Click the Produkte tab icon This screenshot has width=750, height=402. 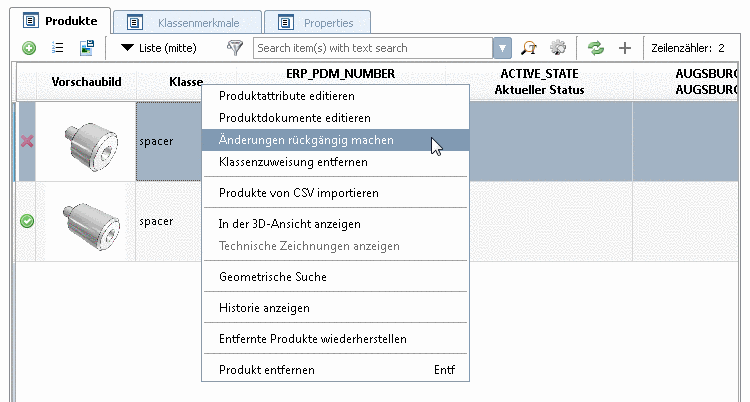[x=31, y=21]
